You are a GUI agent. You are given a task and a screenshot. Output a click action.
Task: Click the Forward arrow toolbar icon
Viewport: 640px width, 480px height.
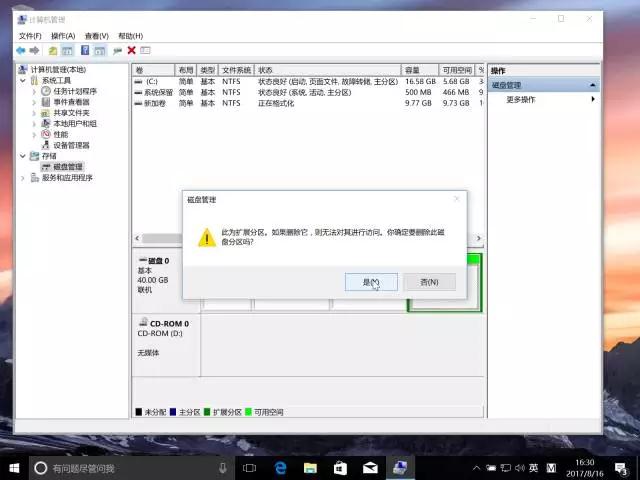tap(34, 51)
